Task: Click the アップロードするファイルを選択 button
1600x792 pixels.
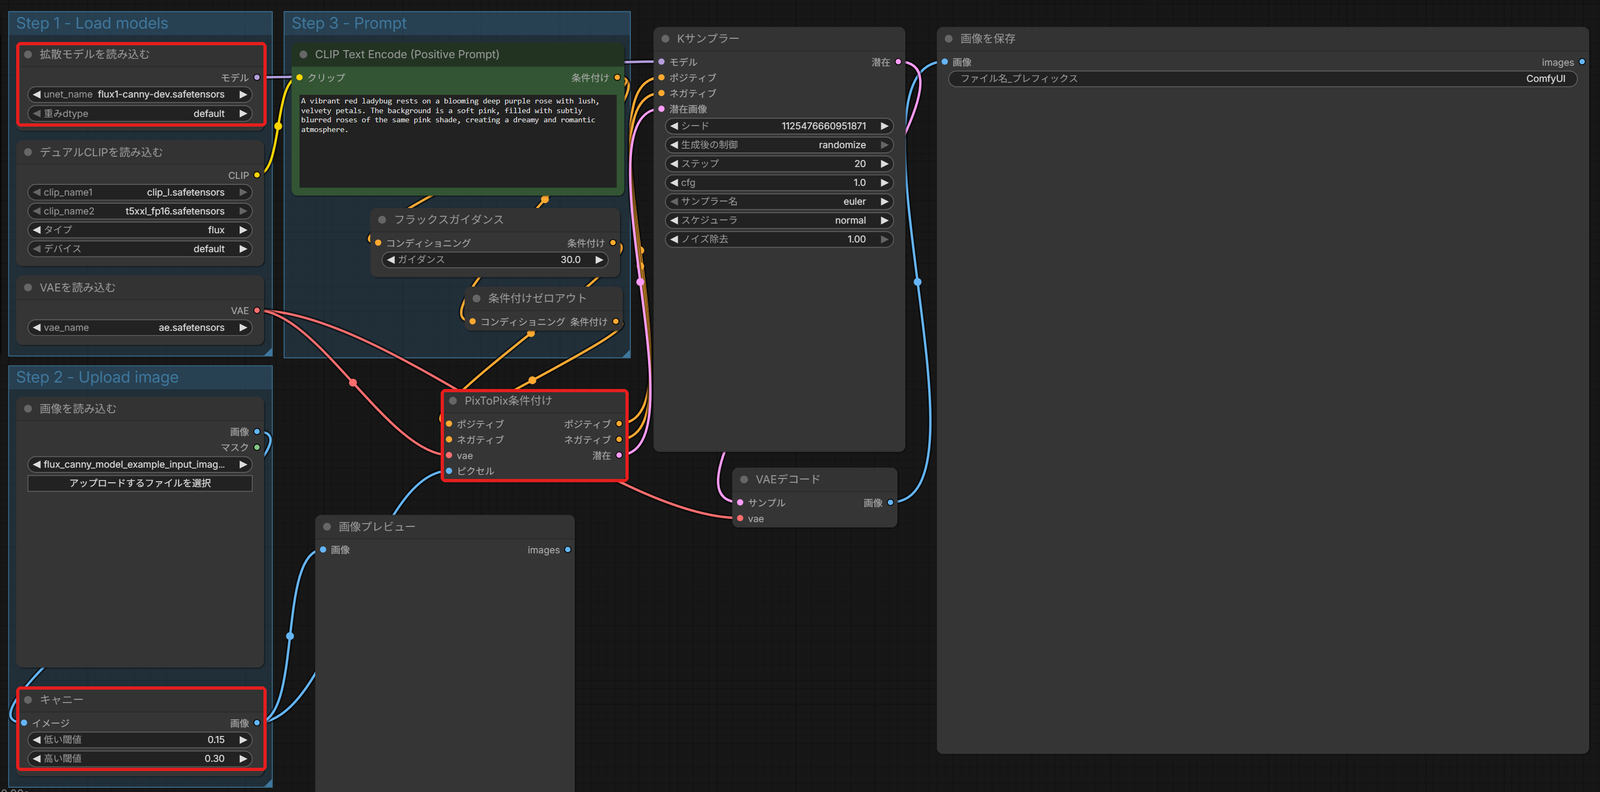Action: 140,483
